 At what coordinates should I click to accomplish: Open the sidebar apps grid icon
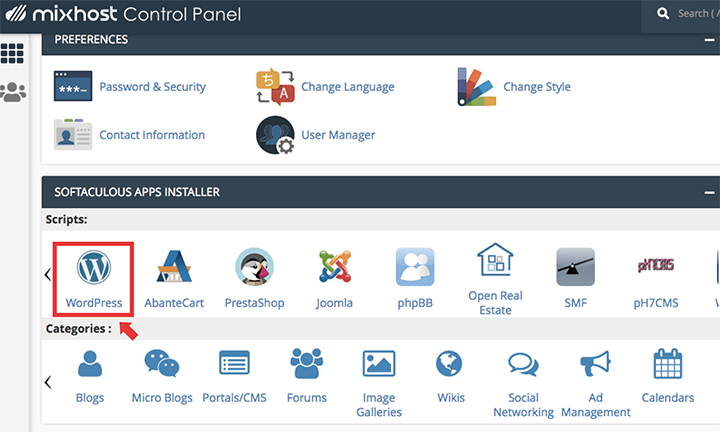tap(12, 53)
